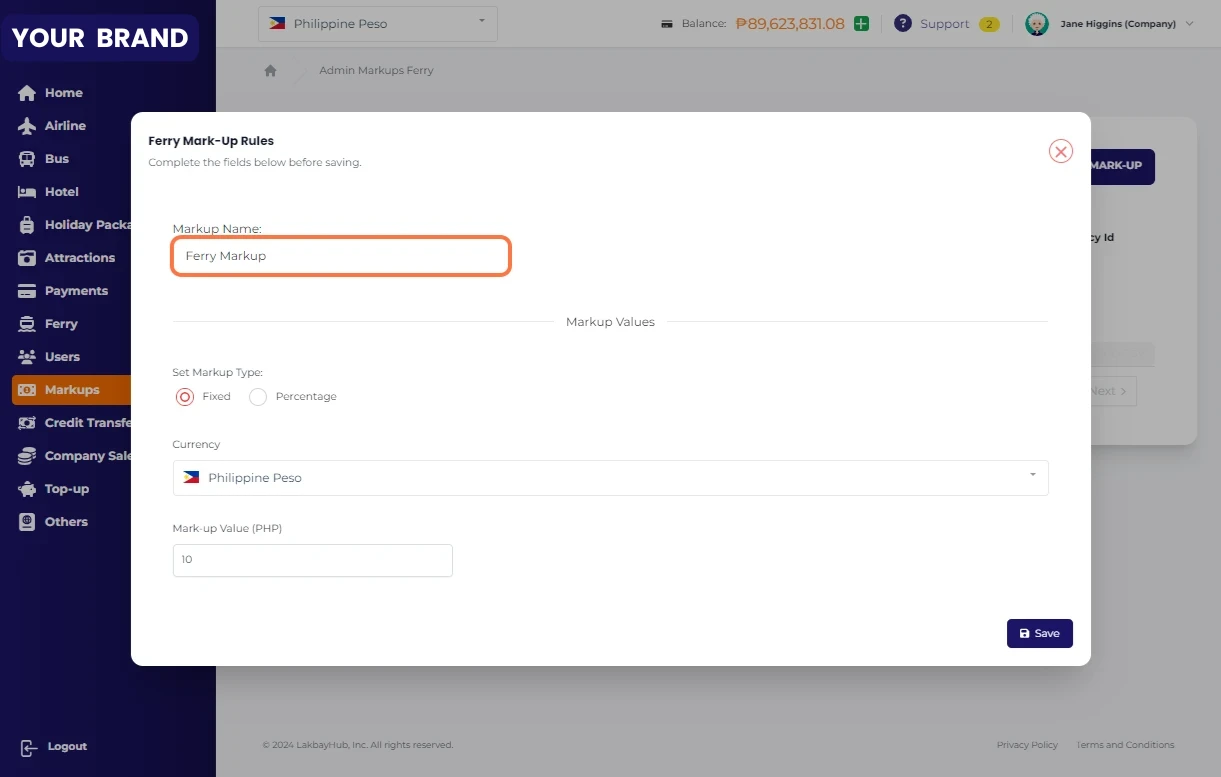1221x777 pixels.
Task: Open Airline via its airplane icon
Action: [x=27, y=126]
